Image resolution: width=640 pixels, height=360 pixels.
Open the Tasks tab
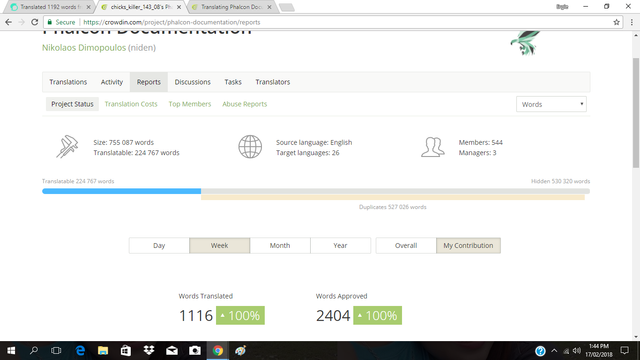point(233,82)
